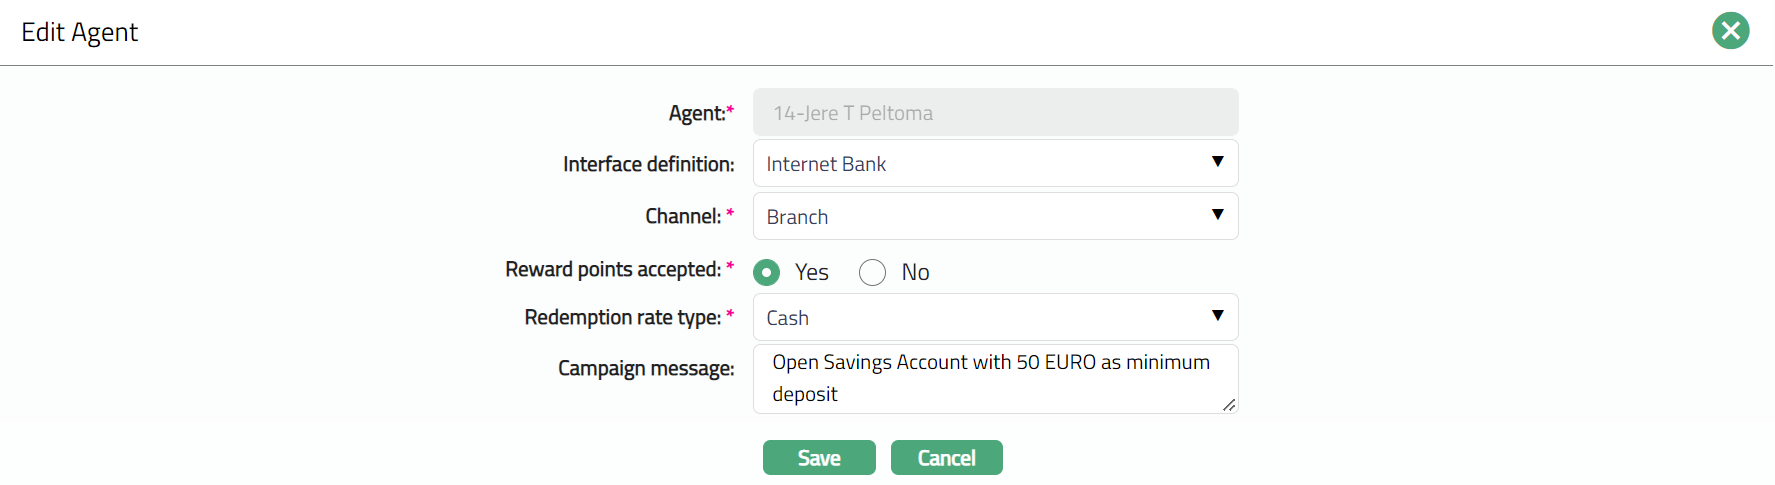Click the Redemption rate type dropdown arrow

tap(1217, 316)
